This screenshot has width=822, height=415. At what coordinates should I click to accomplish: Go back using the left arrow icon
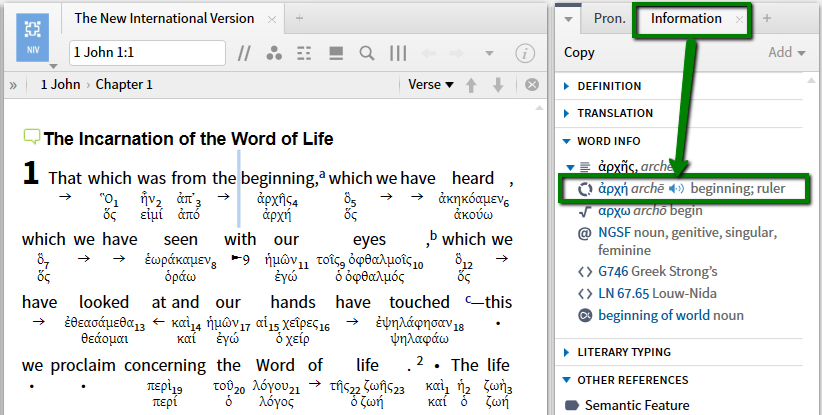429,53
